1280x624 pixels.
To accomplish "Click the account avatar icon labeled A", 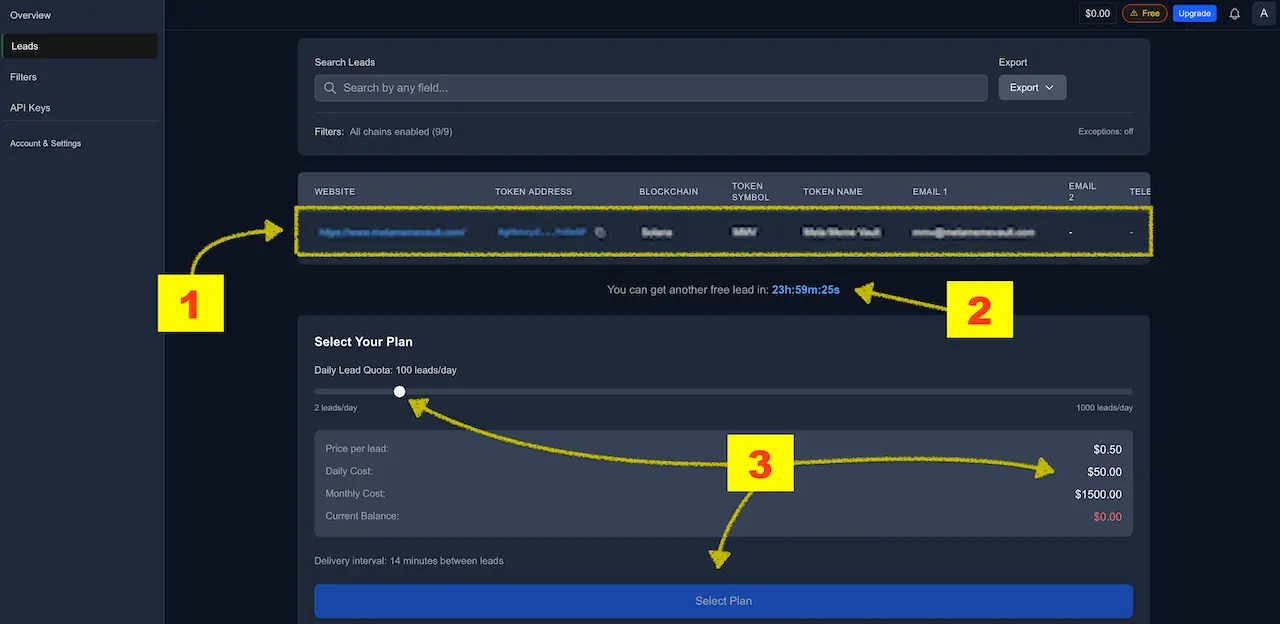I will pos(1263,13).
